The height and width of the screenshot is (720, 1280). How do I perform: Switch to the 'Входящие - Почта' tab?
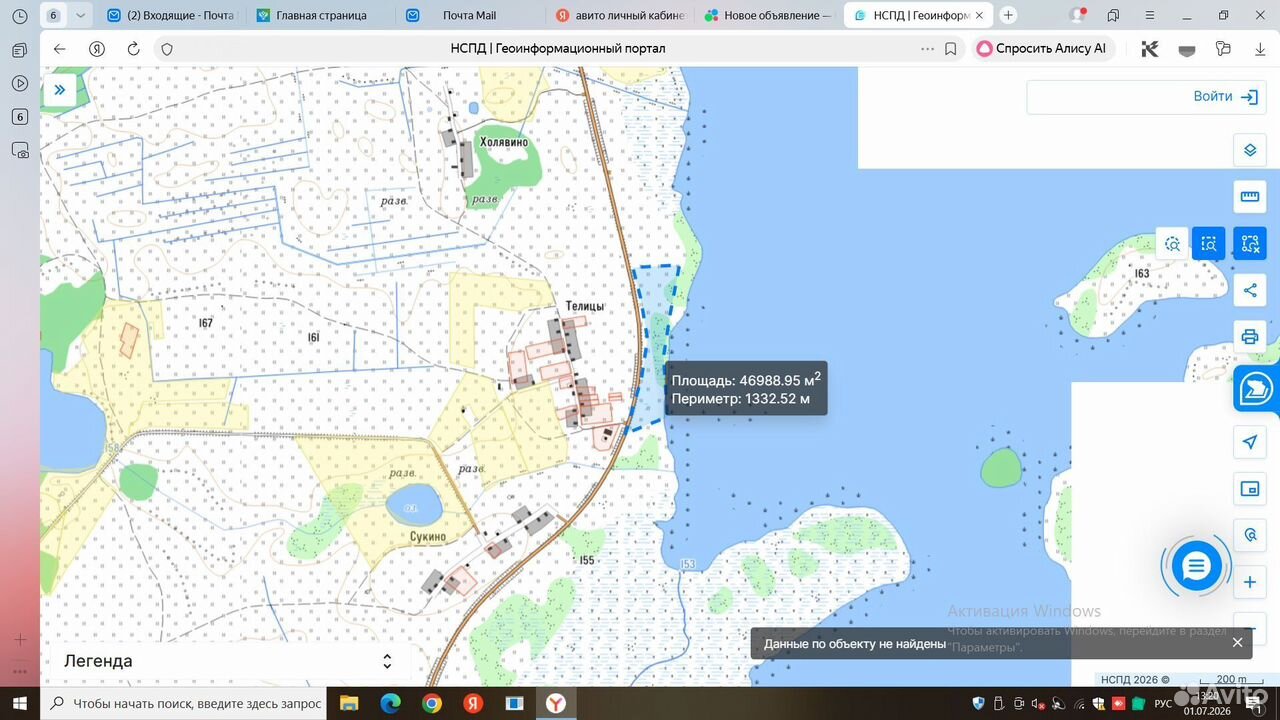pos(170,15)
